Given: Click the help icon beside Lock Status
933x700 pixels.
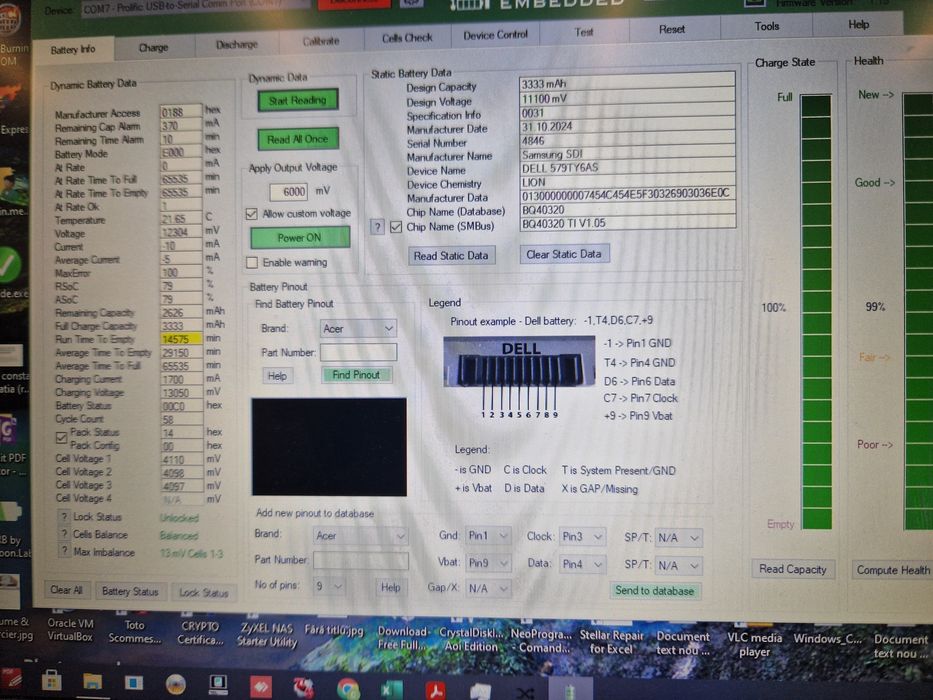Looking at the screenshot, I should pyautogui.click(x=64, y=517).
